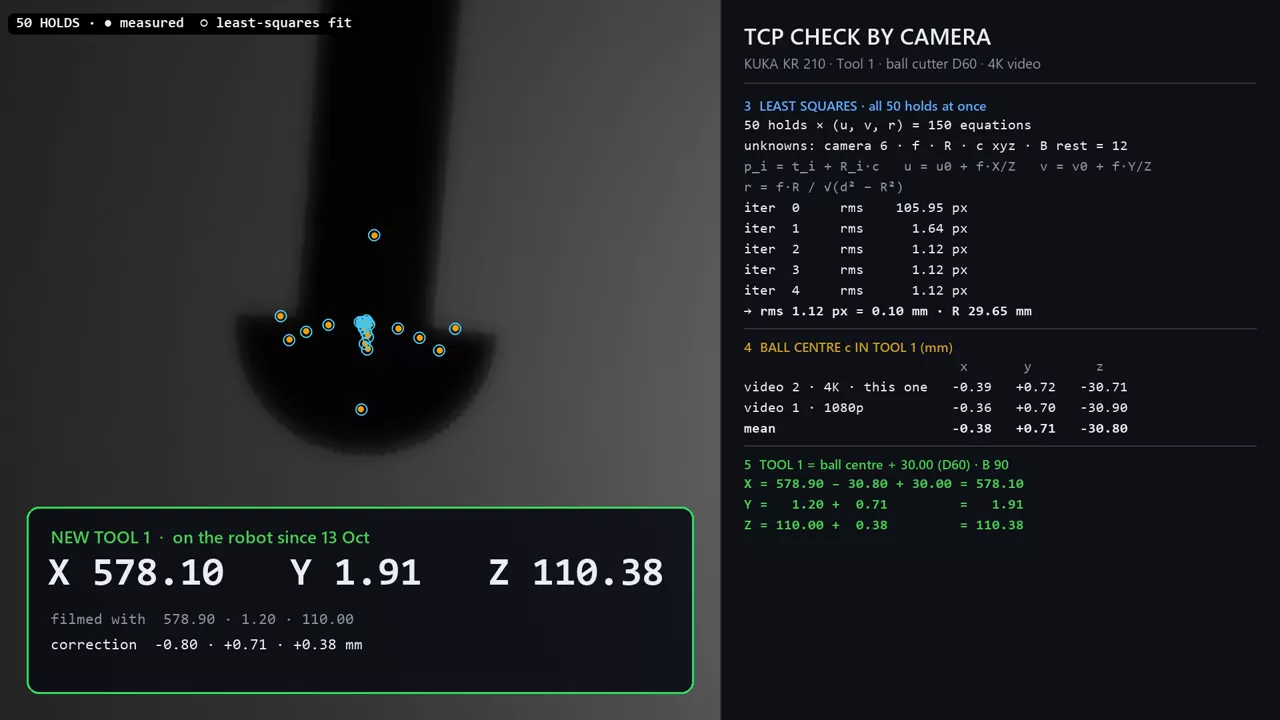
Task: Select the '5 TOOL 1 = ball centre + 30.00' heading
Action: (876, 465)
